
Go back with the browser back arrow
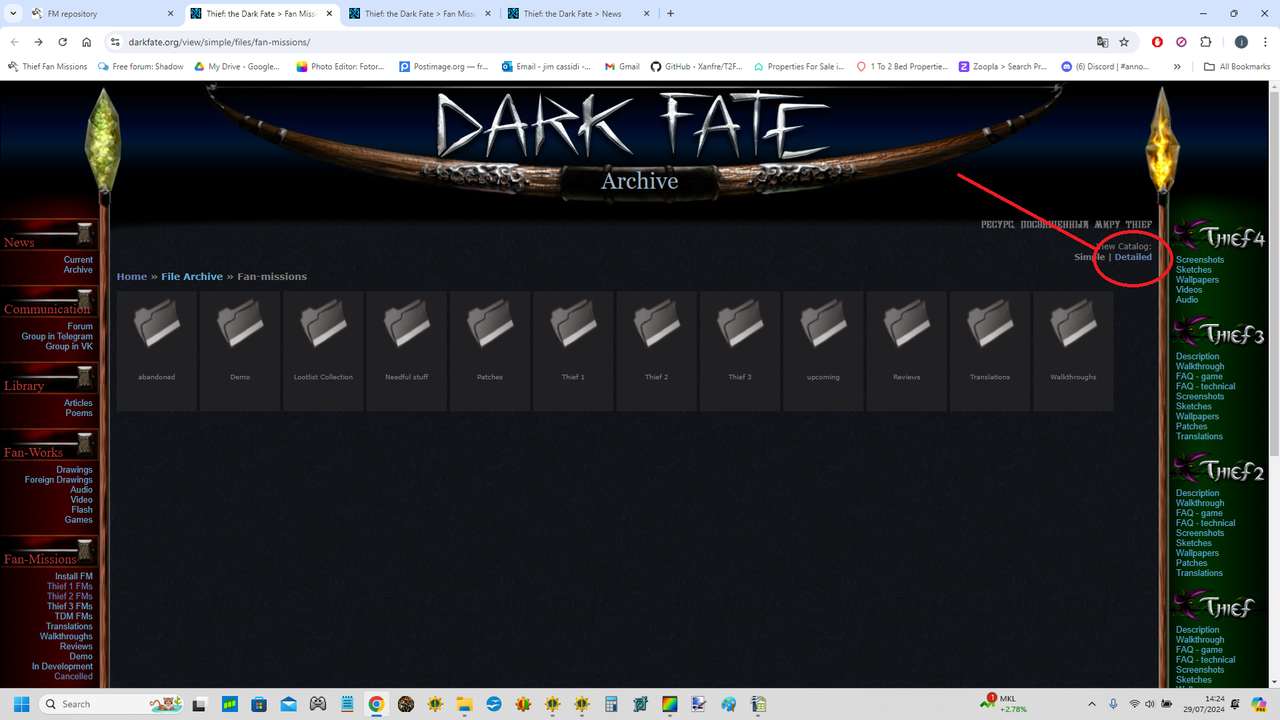pos(14,42)
